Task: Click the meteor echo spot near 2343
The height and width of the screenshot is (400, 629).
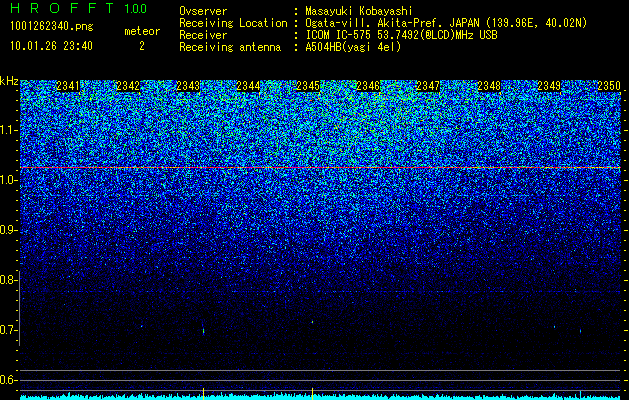Action: tap(203, 331)
